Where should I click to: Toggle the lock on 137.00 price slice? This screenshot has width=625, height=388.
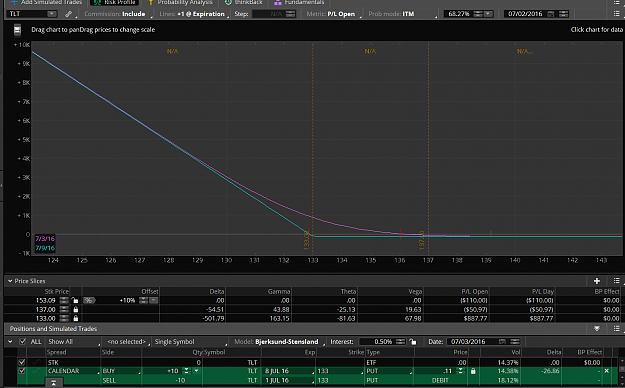(76, 309)
